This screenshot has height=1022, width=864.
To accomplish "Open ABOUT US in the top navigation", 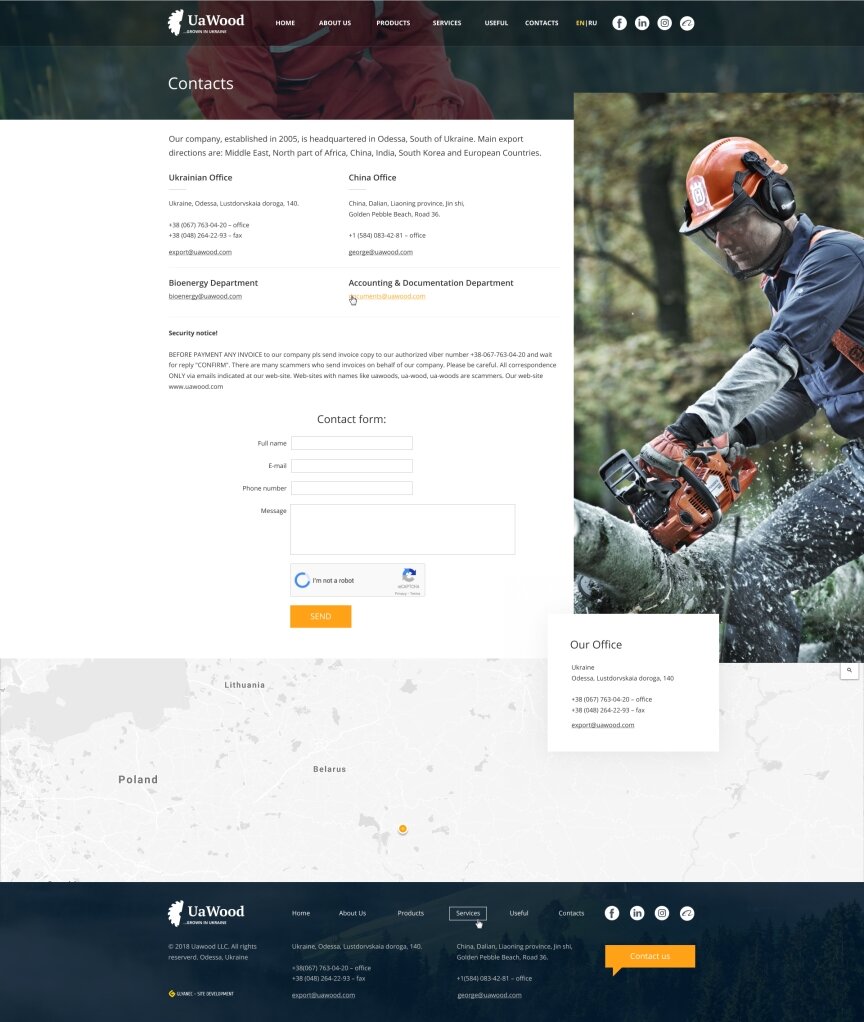I will [335, 23].
